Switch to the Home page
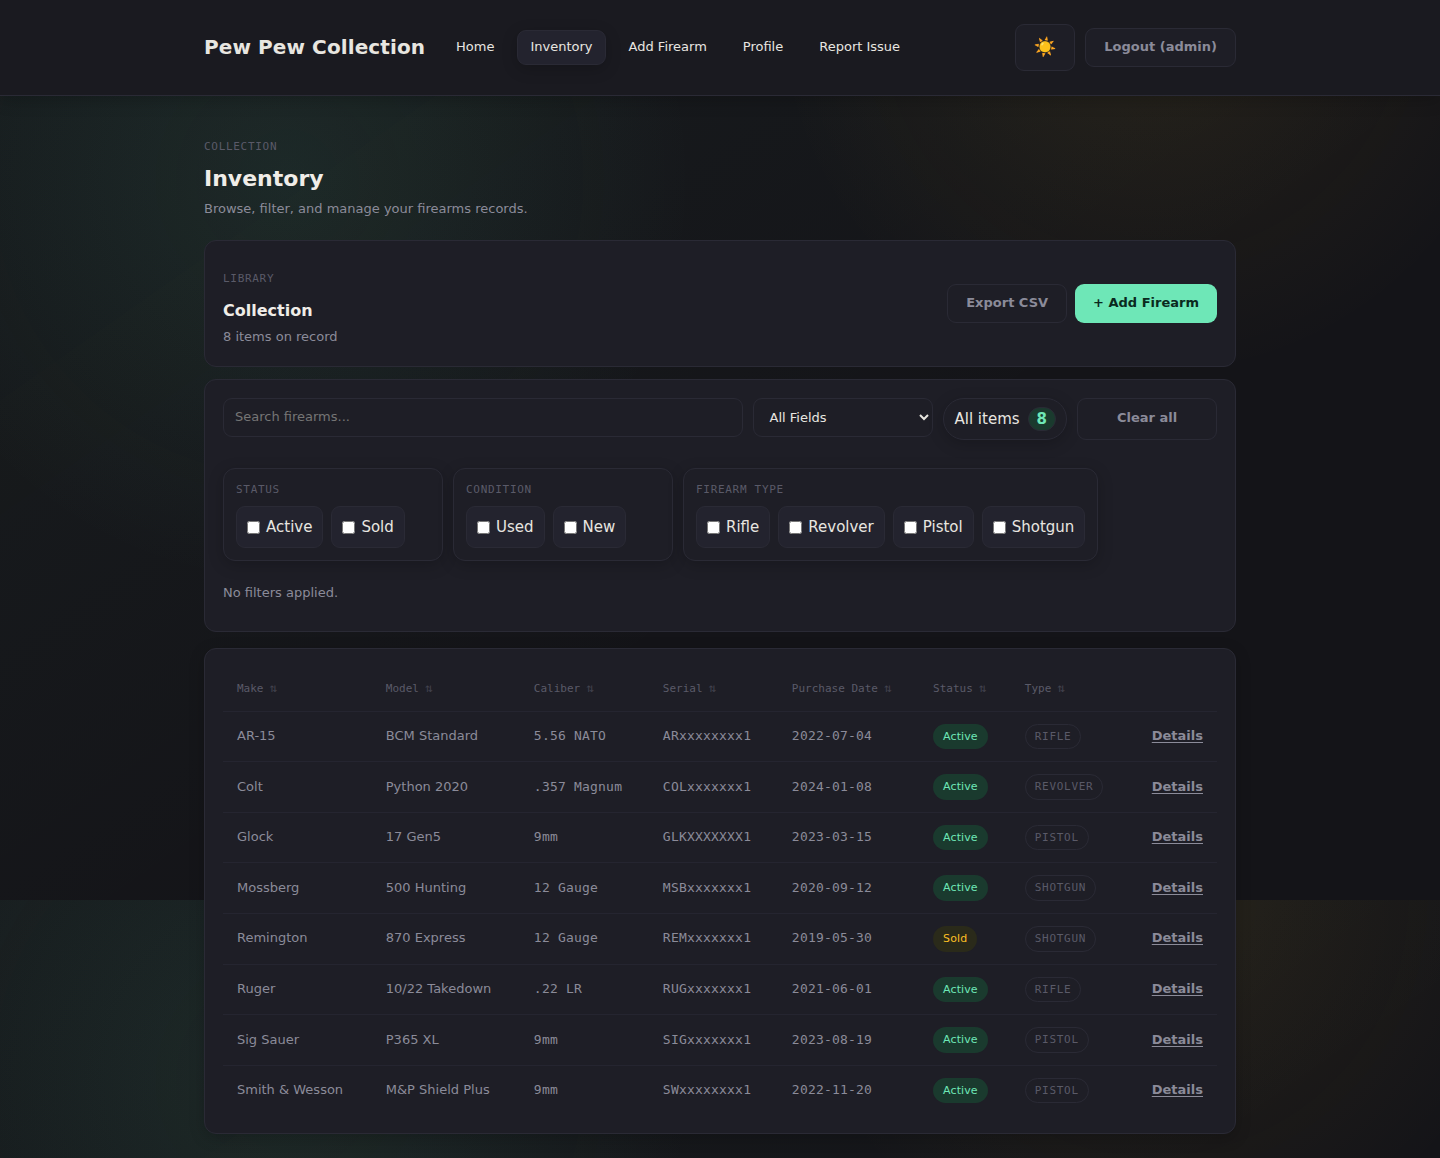Screen dimensions: 1440x1158 click(x=475, y=46)
